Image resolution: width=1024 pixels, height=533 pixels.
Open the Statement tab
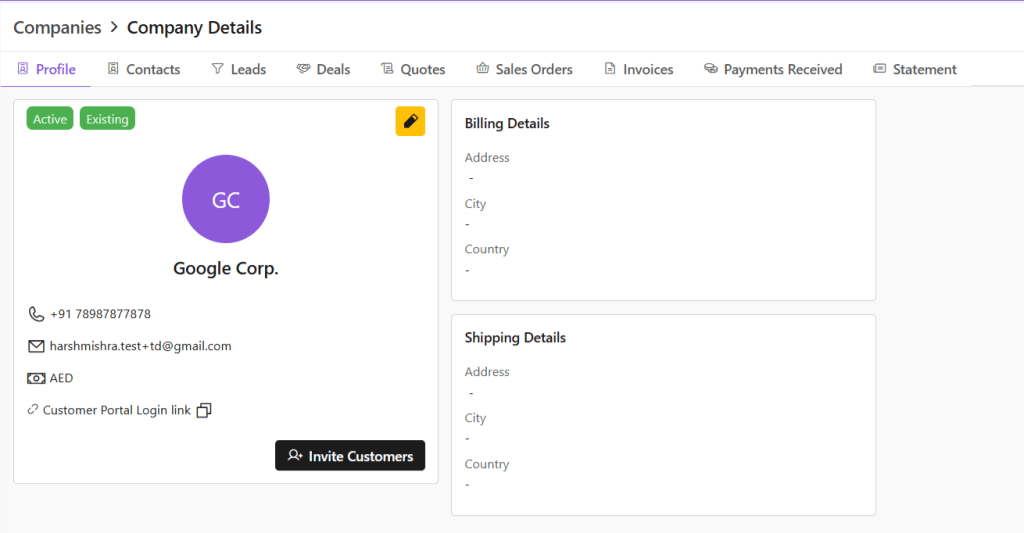[x=914, y=69]
